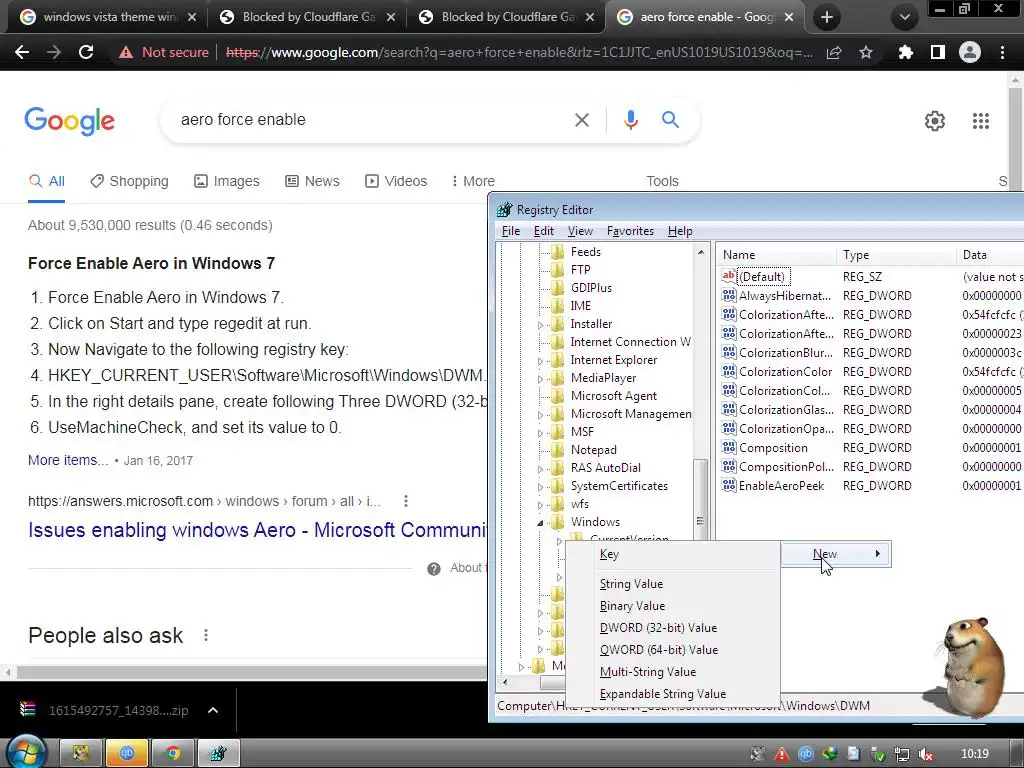Image resolution: width=1024 pixels, height=768 pixels.
Task: Switch to Chrome in the taskbar
Action: (x=173, y=754)
